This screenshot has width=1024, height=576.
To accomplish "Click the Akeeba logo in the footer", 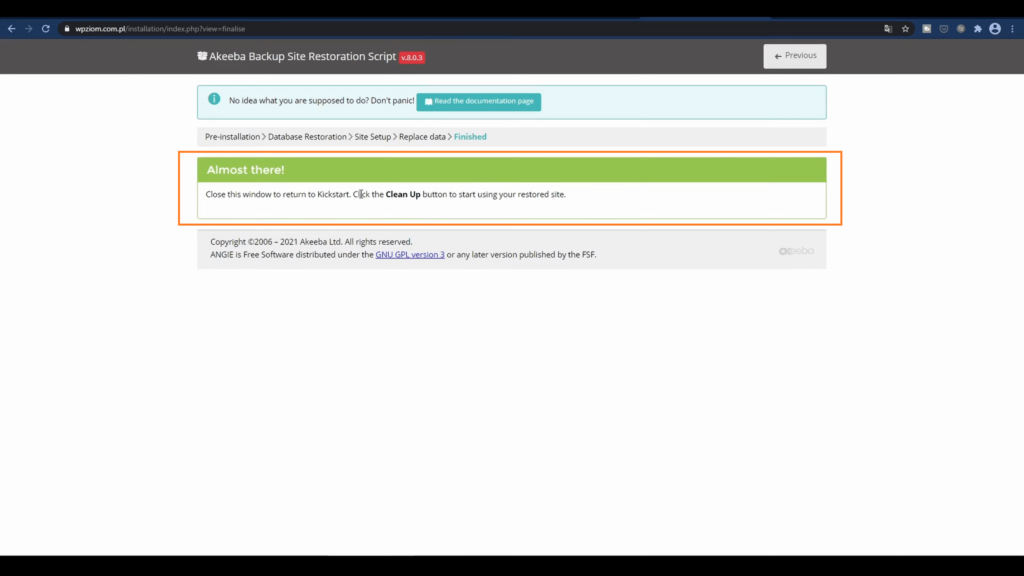I will point(796,251).
